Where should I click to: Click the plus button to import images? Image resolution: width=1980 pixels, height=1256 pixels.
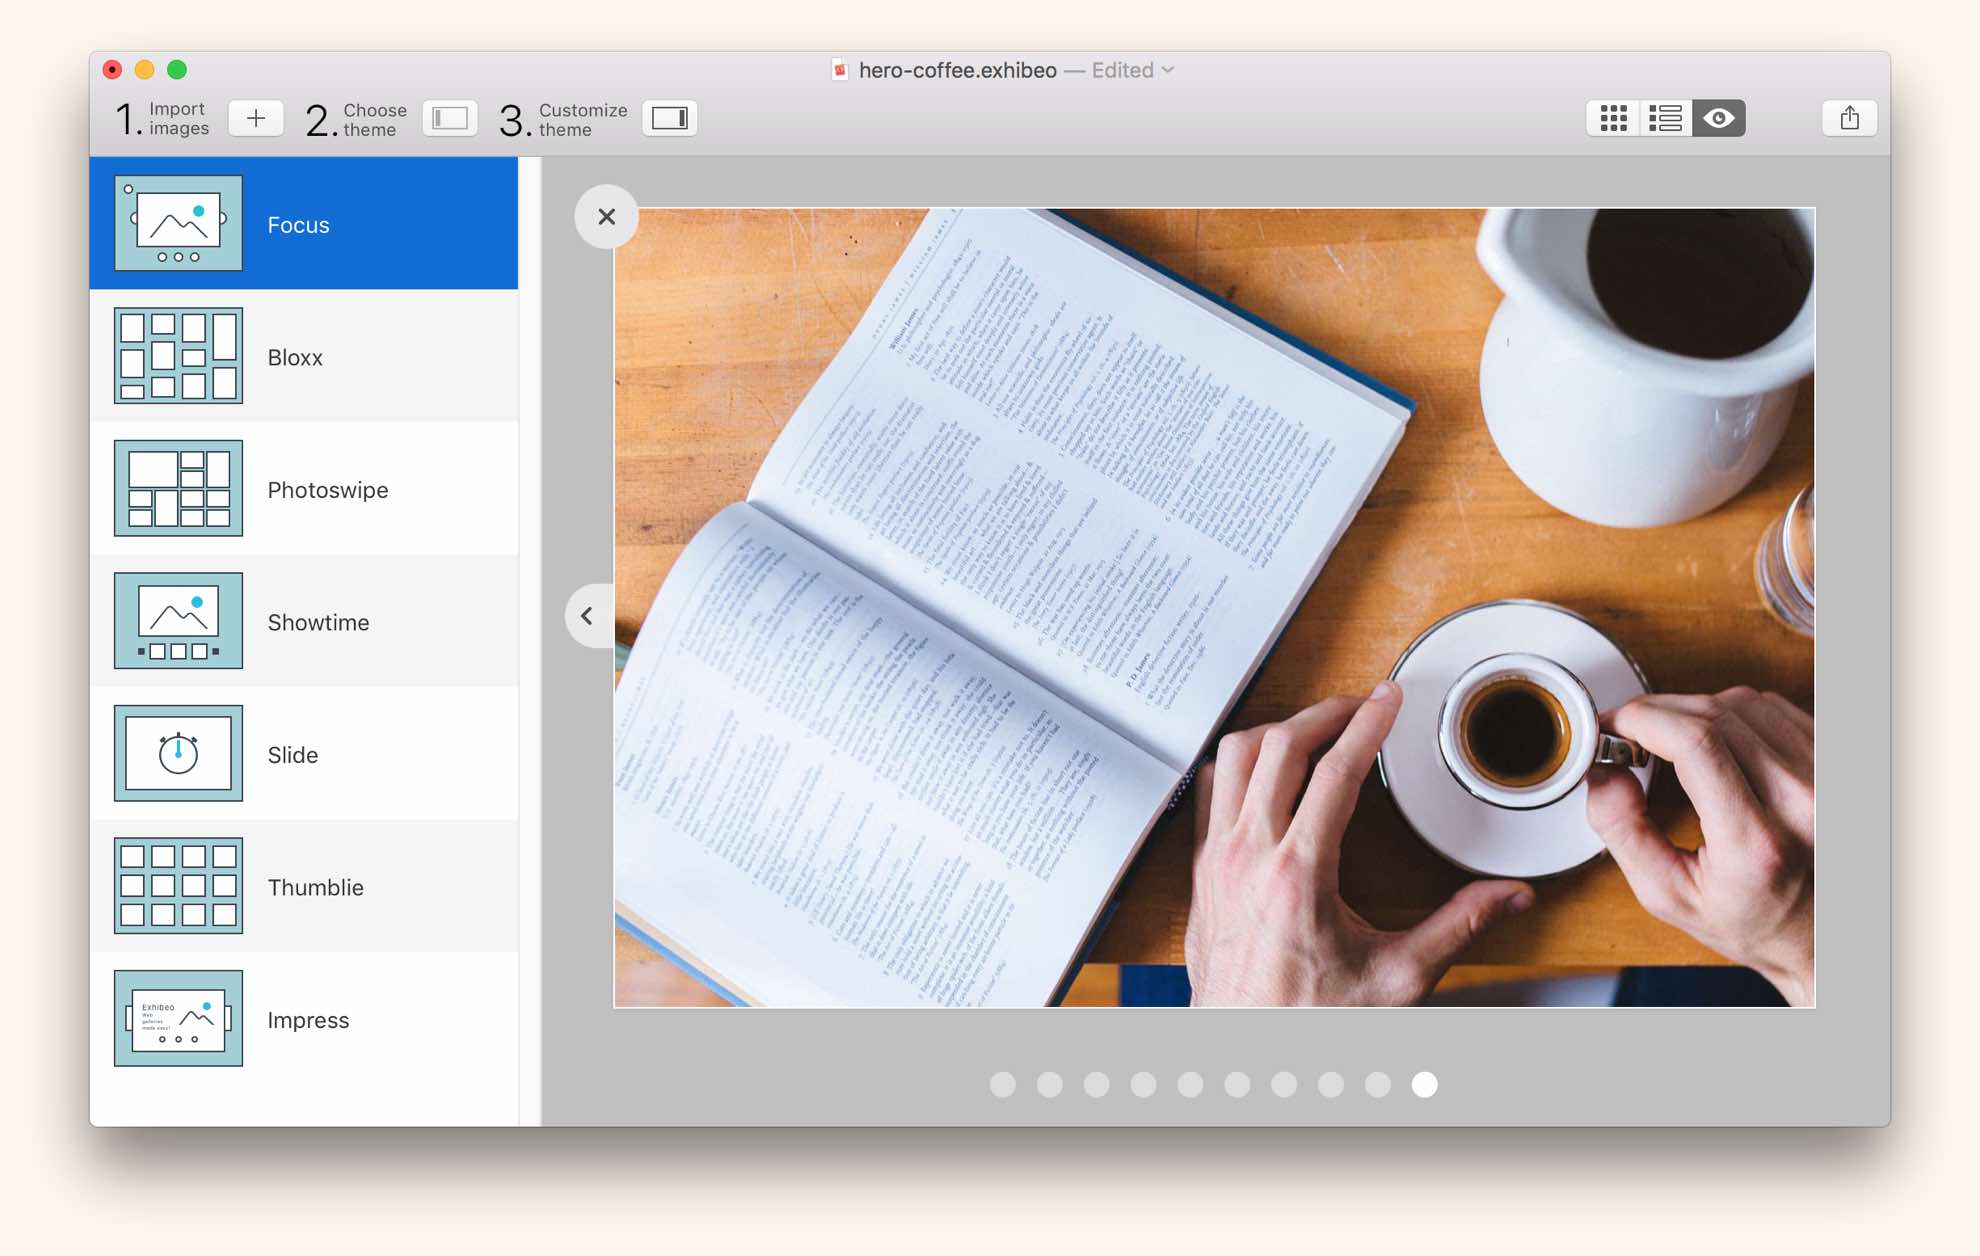pyautogui.click(x=256, y=118)
